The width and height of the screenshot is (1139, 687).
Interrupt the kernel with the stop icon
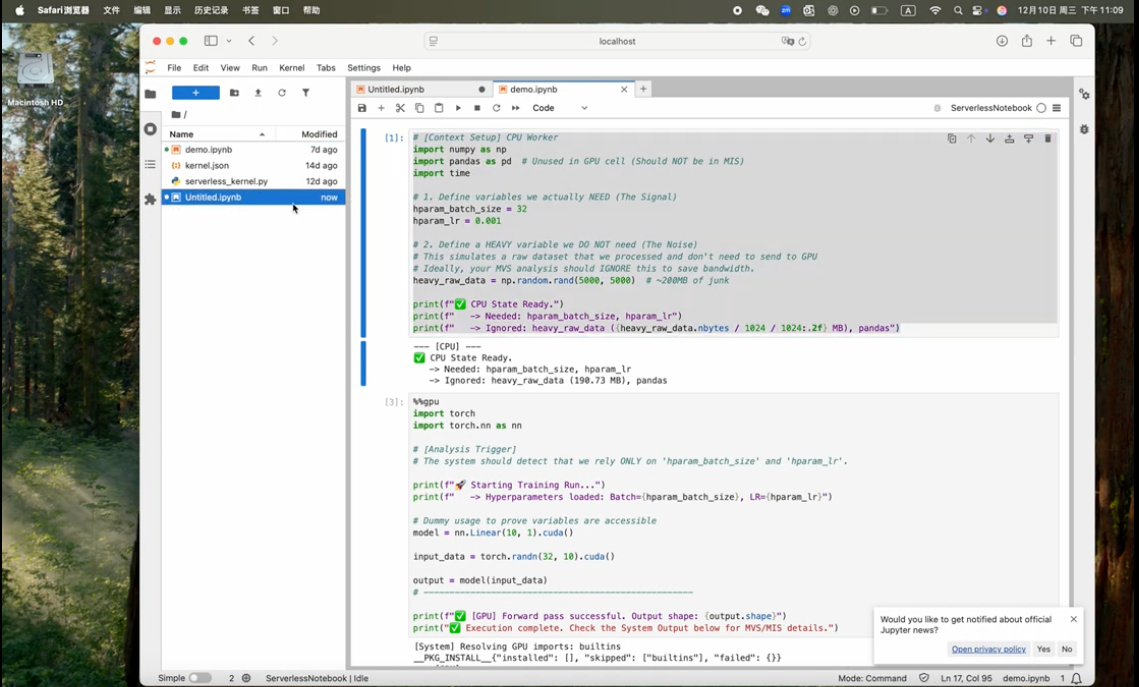point(477,108)
